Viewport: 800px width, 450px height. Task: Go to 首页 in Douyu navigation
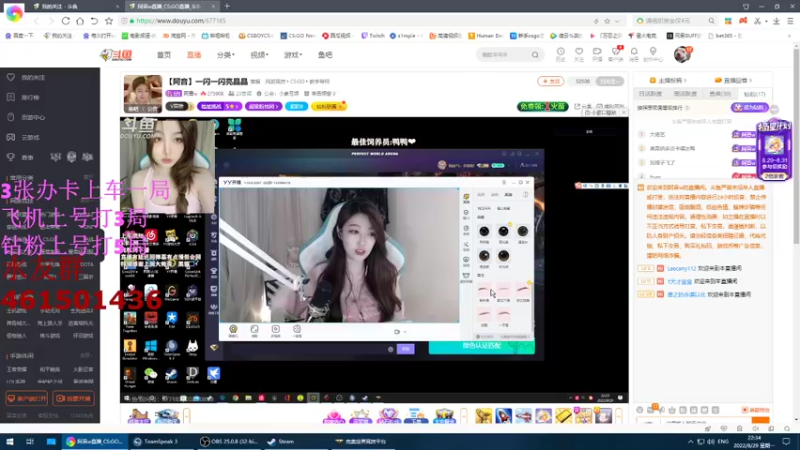pyautogui.click(x=164, y=55)
